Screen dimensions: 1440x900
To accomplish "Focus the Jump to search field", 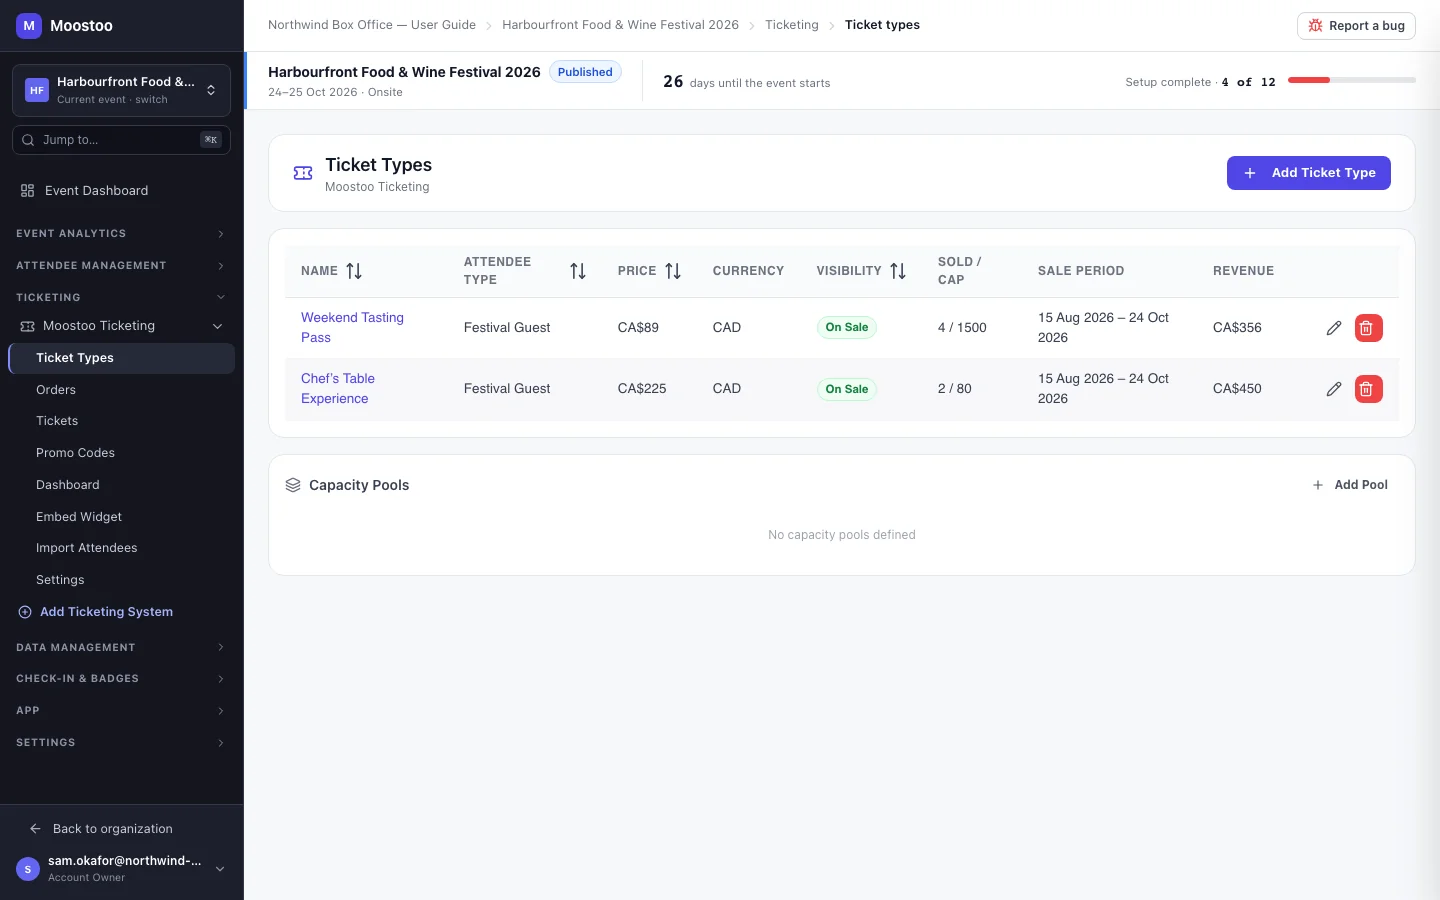I will pos(121,140).
